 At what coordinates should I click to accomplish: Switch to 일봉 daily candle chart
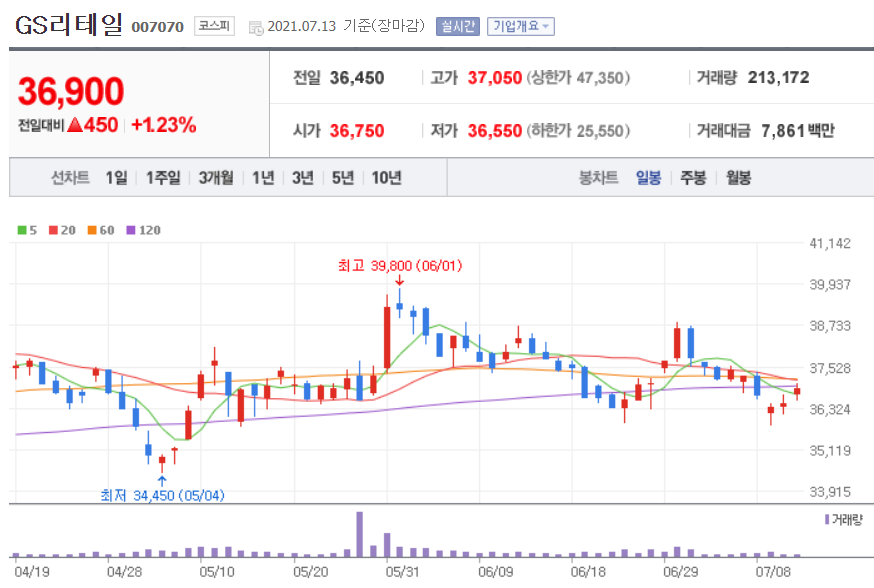[x=648, y=178]
